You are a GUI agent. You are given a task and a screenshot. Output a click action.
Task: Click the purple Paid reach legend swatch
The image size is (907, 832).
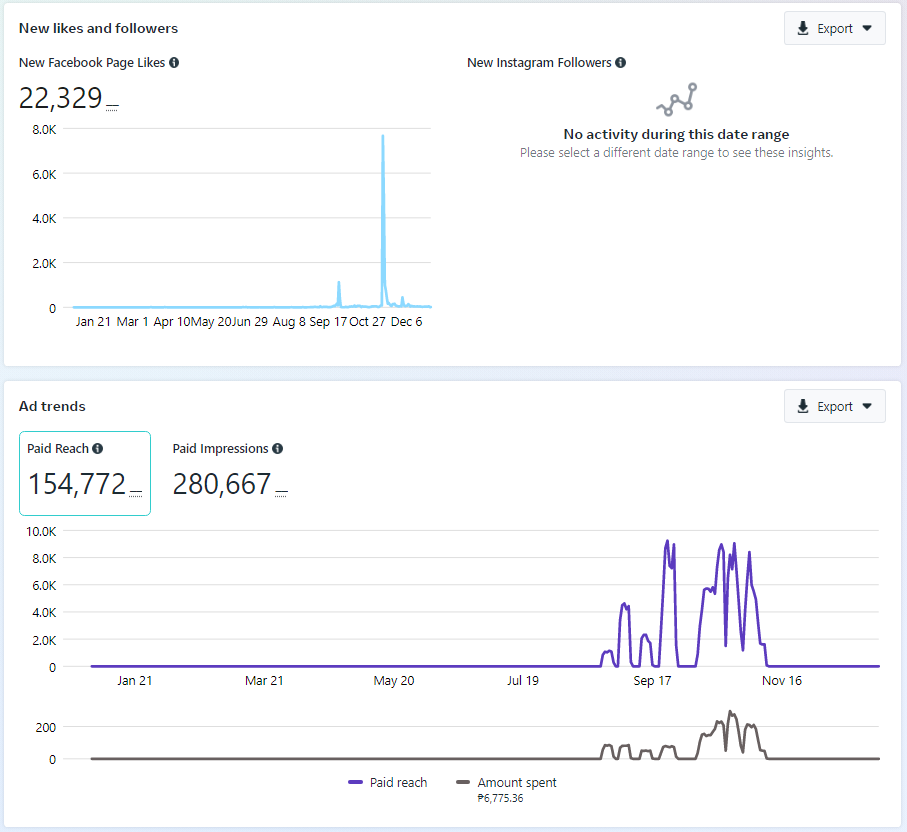tap(355, 783)
